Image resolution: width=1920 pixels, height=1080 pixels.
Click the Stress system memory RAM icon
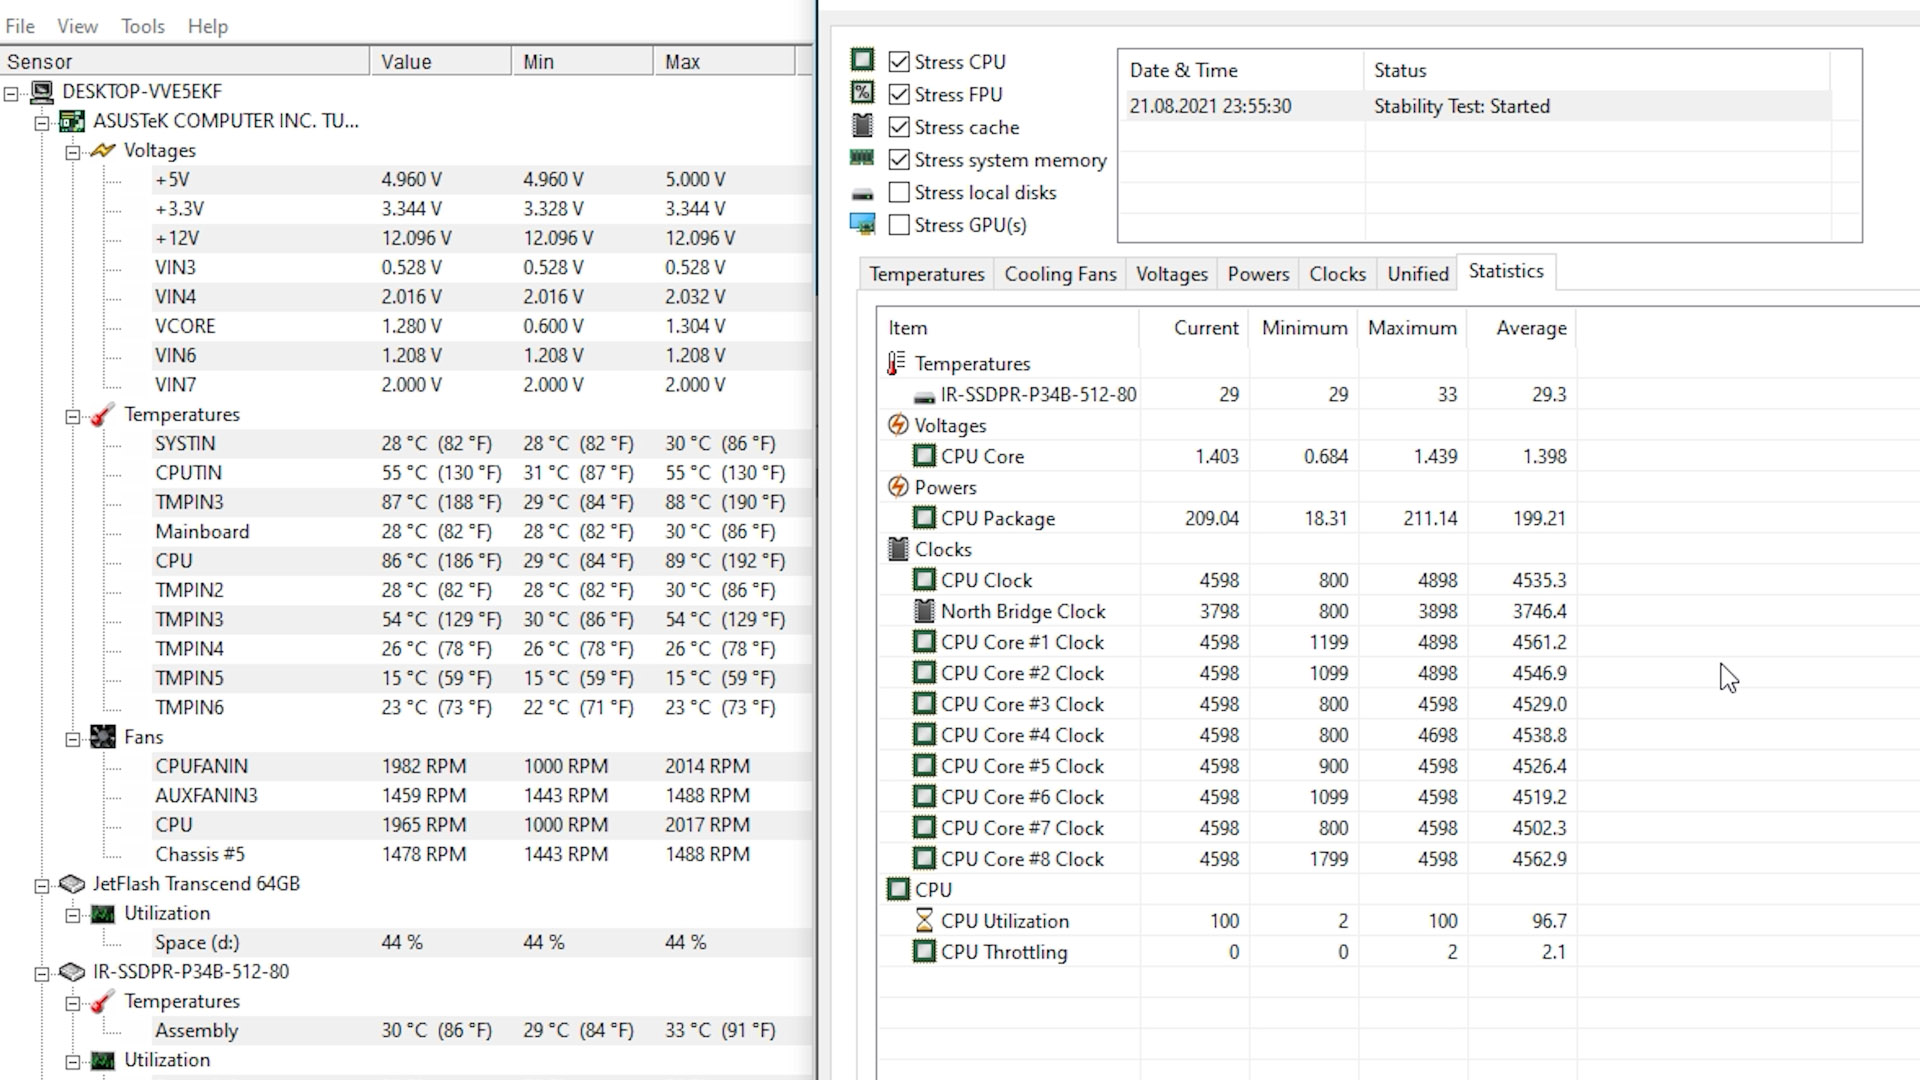tap(862, 158)
